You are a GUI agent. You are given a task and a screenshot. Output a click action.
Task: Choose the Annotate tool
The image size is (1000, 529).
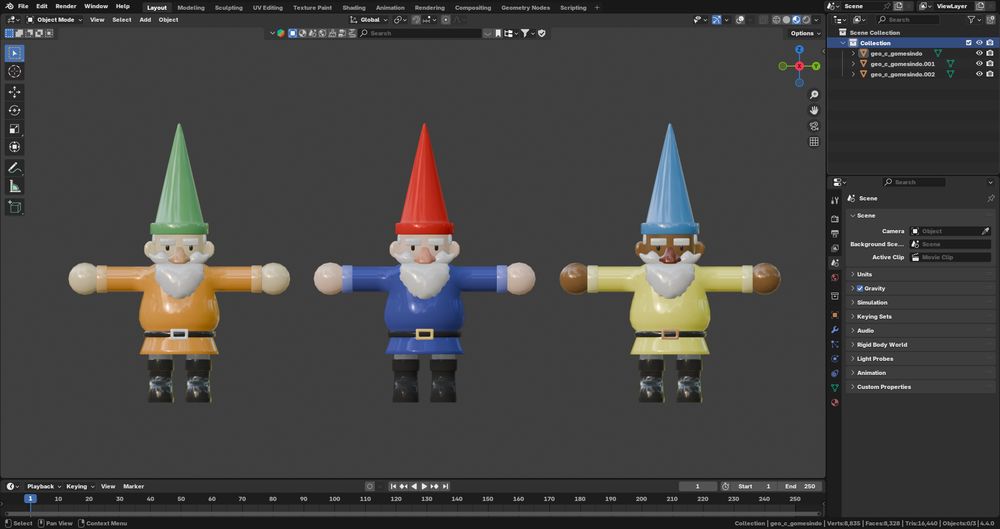pyautogui.click(x=15, y=168)
